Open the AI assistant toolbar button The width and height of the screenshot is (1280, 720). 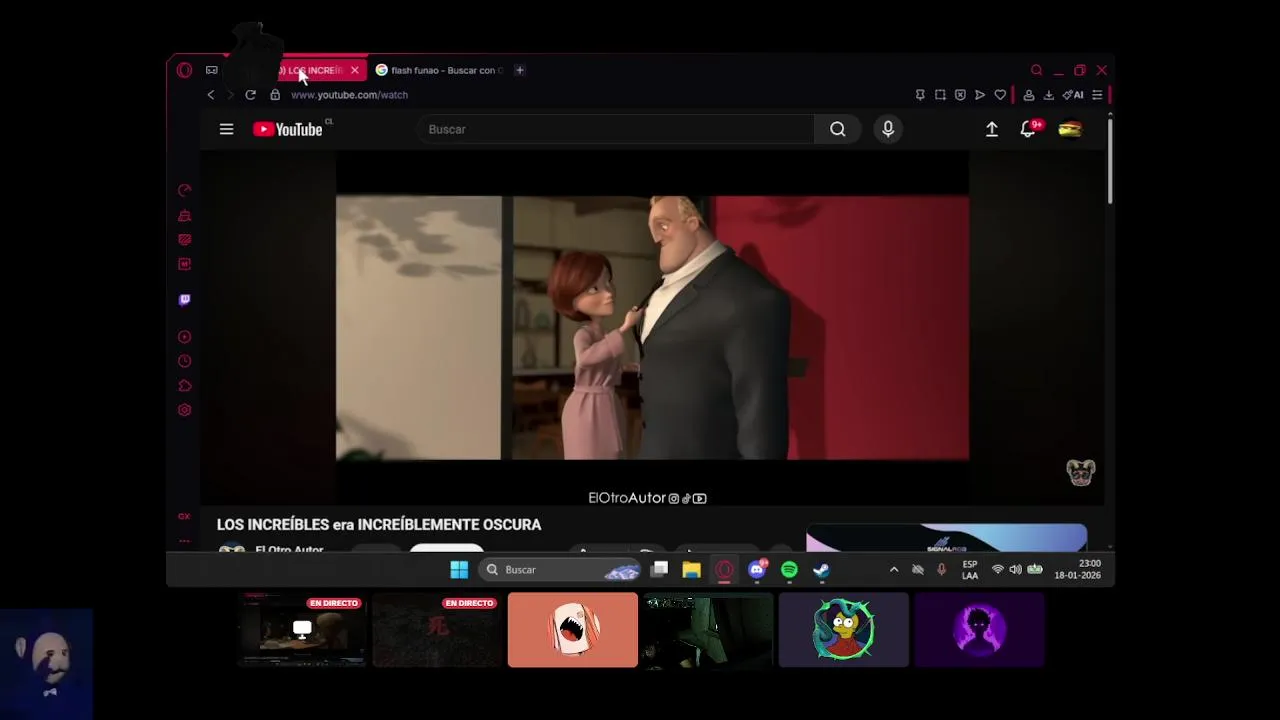(x=1073, y=95)
